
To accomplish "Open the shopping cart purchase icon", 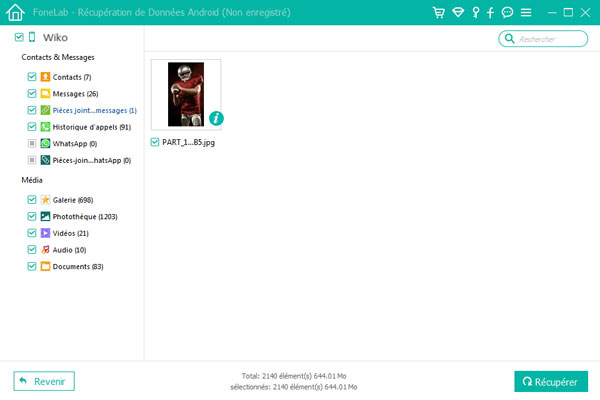I will [439, 13].
